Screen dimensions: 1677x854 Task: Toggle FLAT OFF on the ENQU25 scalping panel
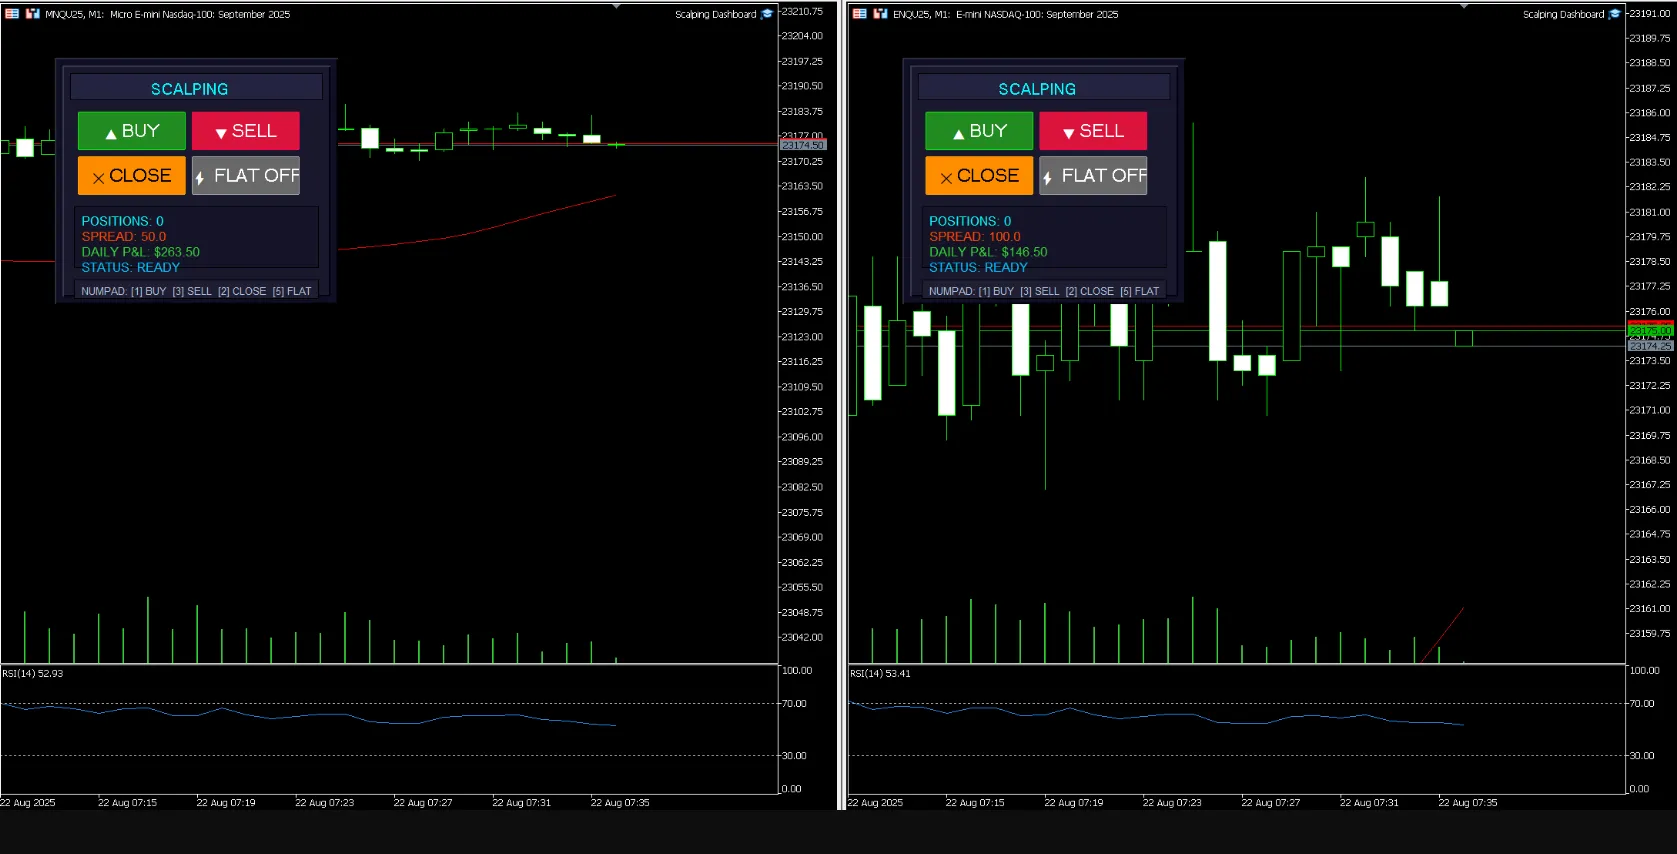tap(1093, 176)
